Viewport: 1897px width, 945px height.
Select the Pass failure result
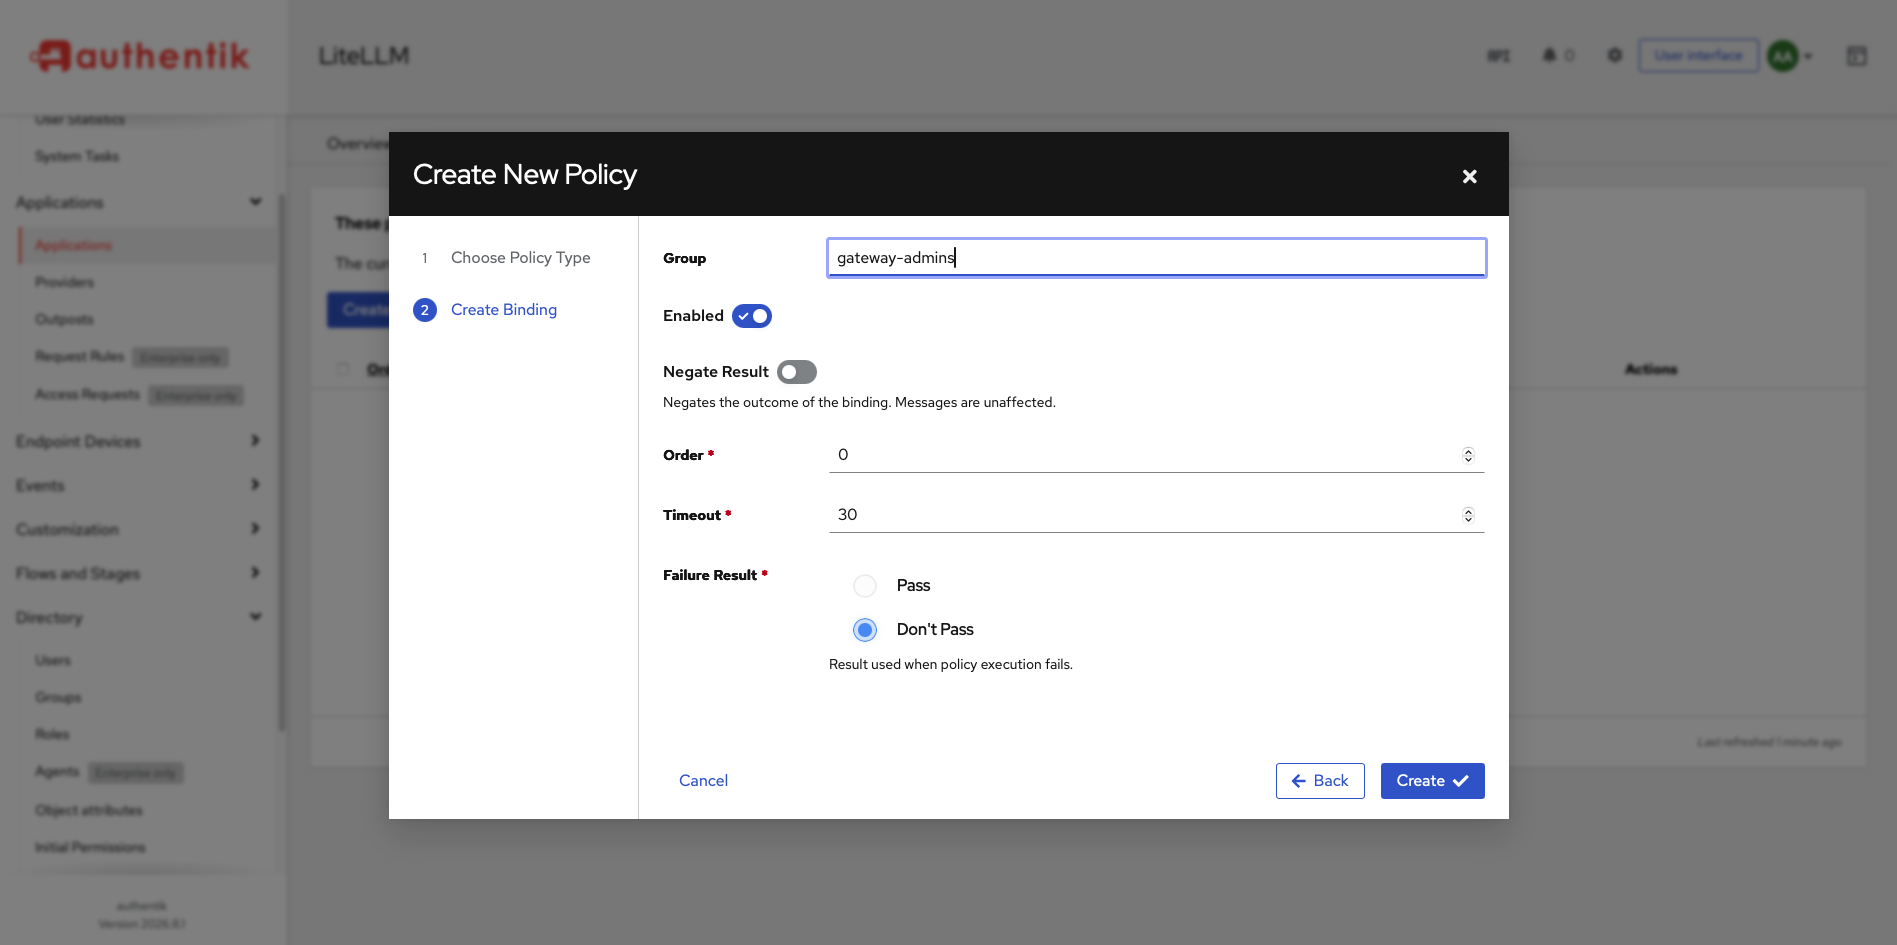click(865, 586)
